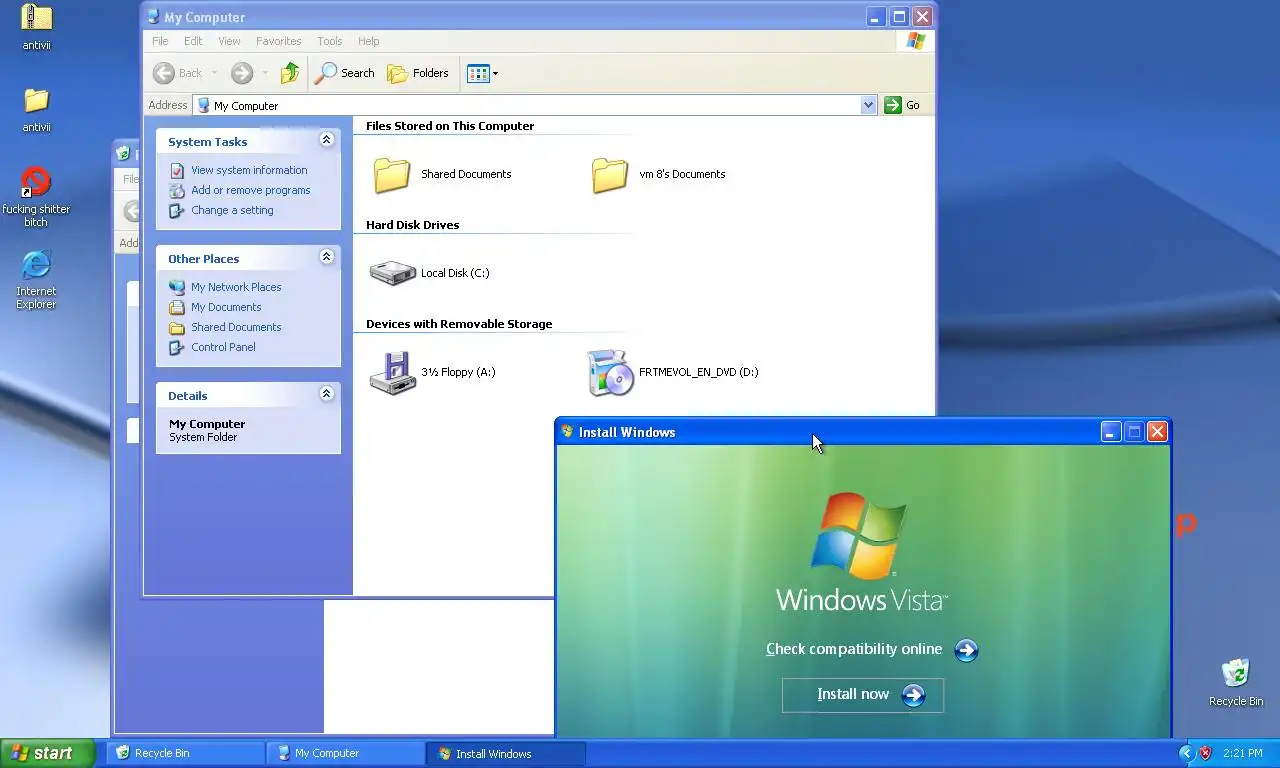Maximize the My Computer window
Screen dimensions: 1280x768
899,17
